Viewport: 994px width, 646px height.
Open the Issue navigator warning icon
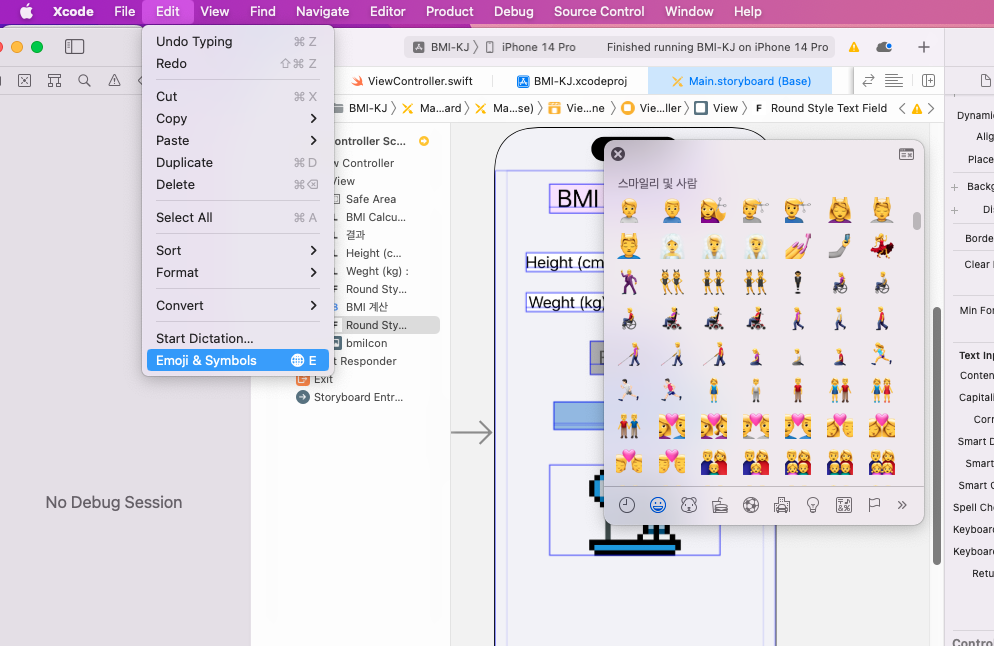point(114,81)
